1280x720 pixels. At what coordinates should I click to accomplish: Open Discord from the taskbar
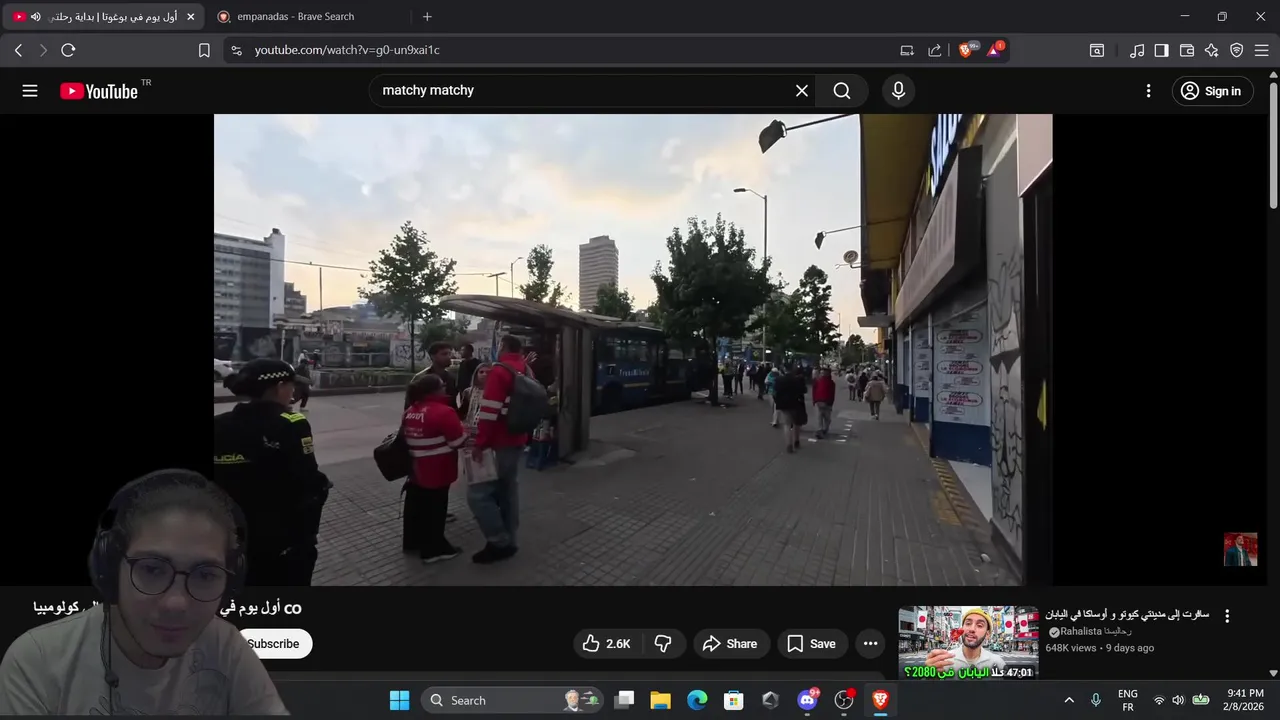[807, 700]
